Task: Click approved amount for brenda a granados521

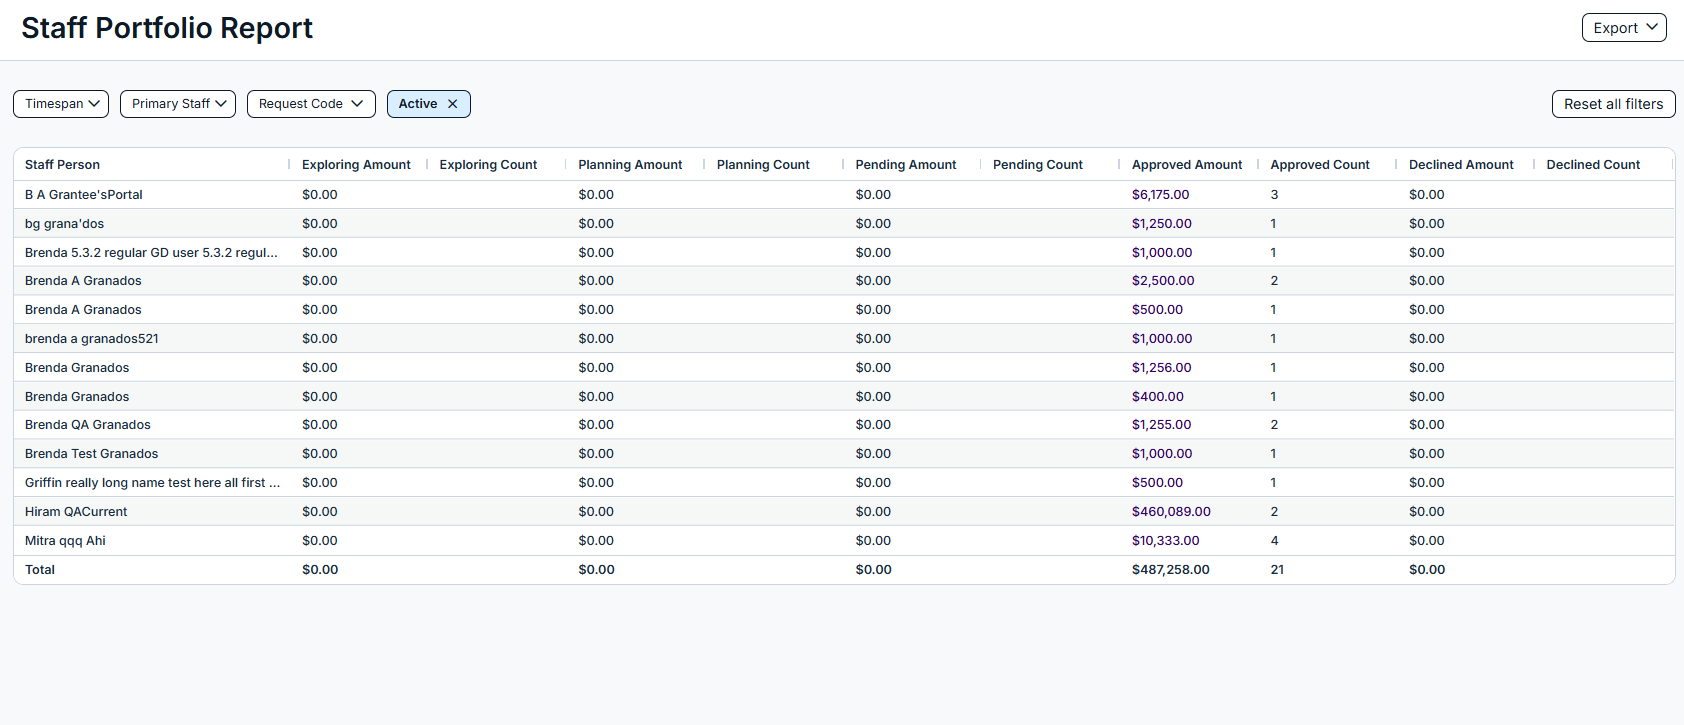Action: (x=1162, y=339)
